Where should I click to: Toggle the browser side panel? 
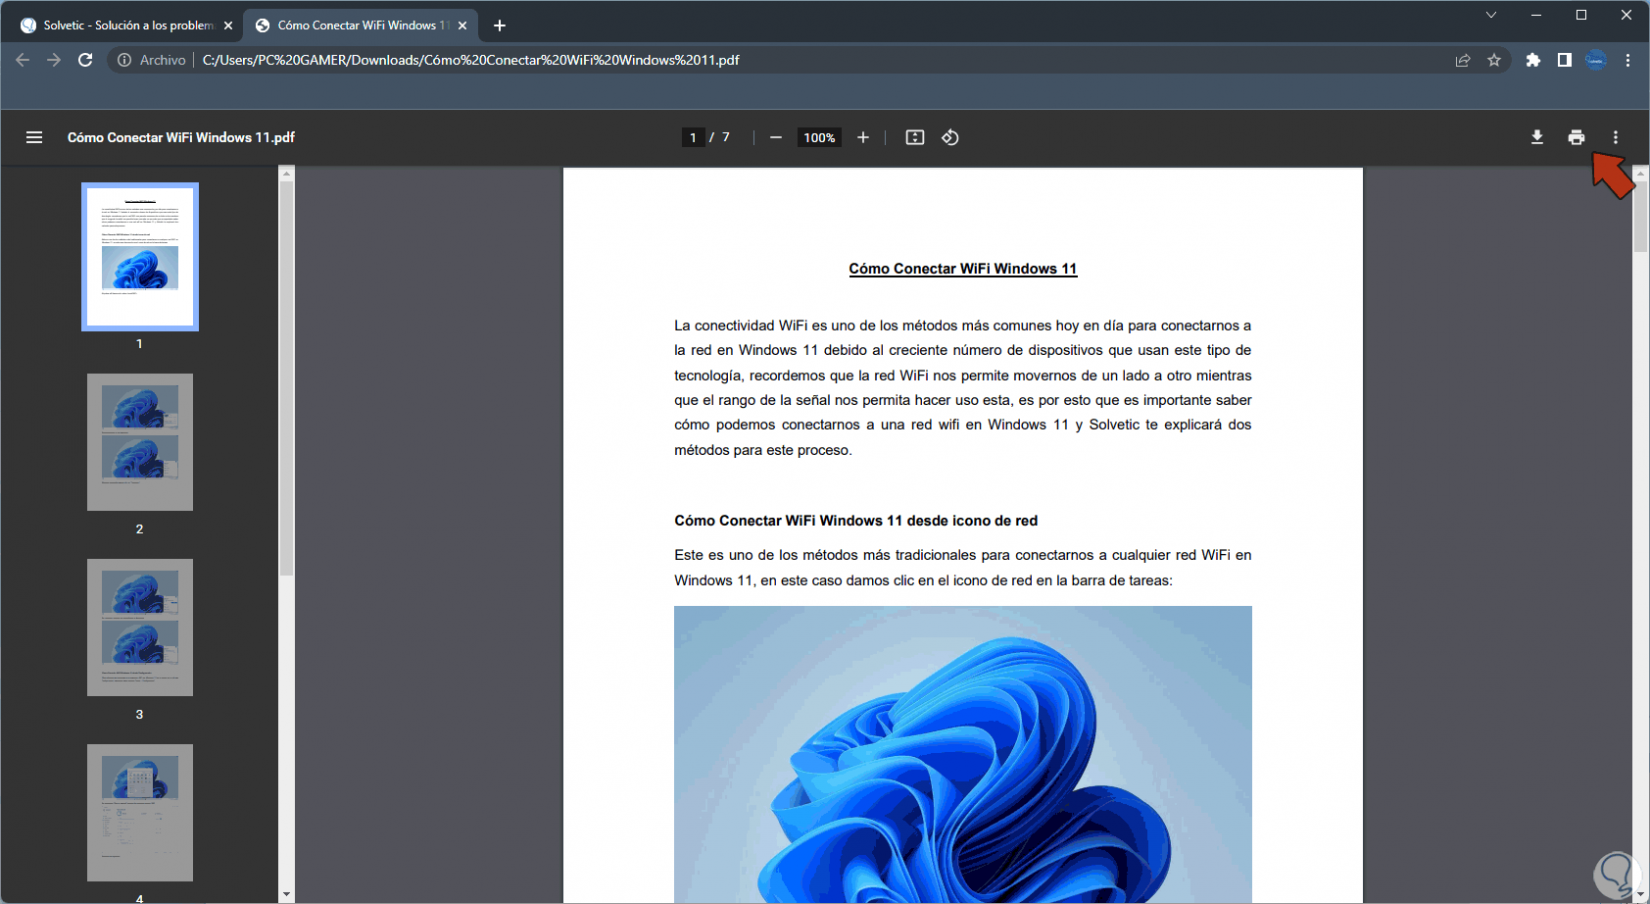(x=1564, y=60)
